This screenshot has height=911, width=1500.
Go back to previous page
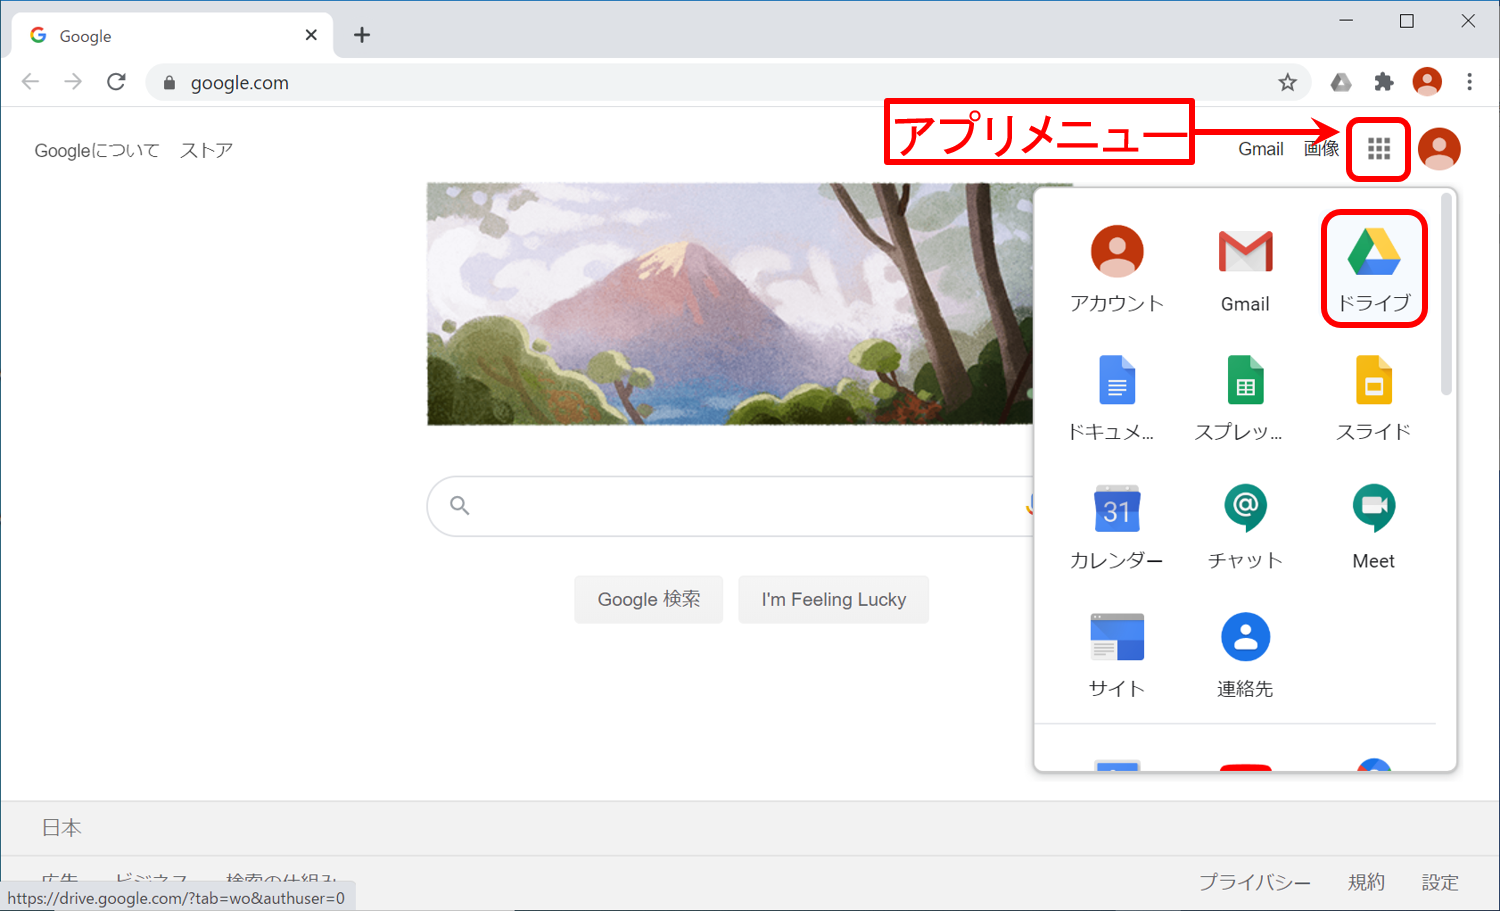tap(30, 82)
